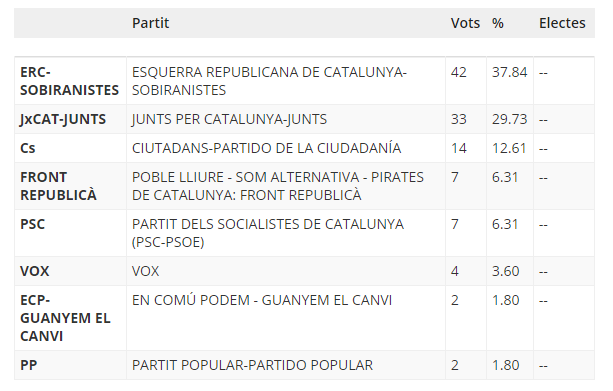The image size is (613, 391).
Task: Click CIUTADANS-PARTIDO DE LA CIUDADANÍA text
Action: [267, 148]
